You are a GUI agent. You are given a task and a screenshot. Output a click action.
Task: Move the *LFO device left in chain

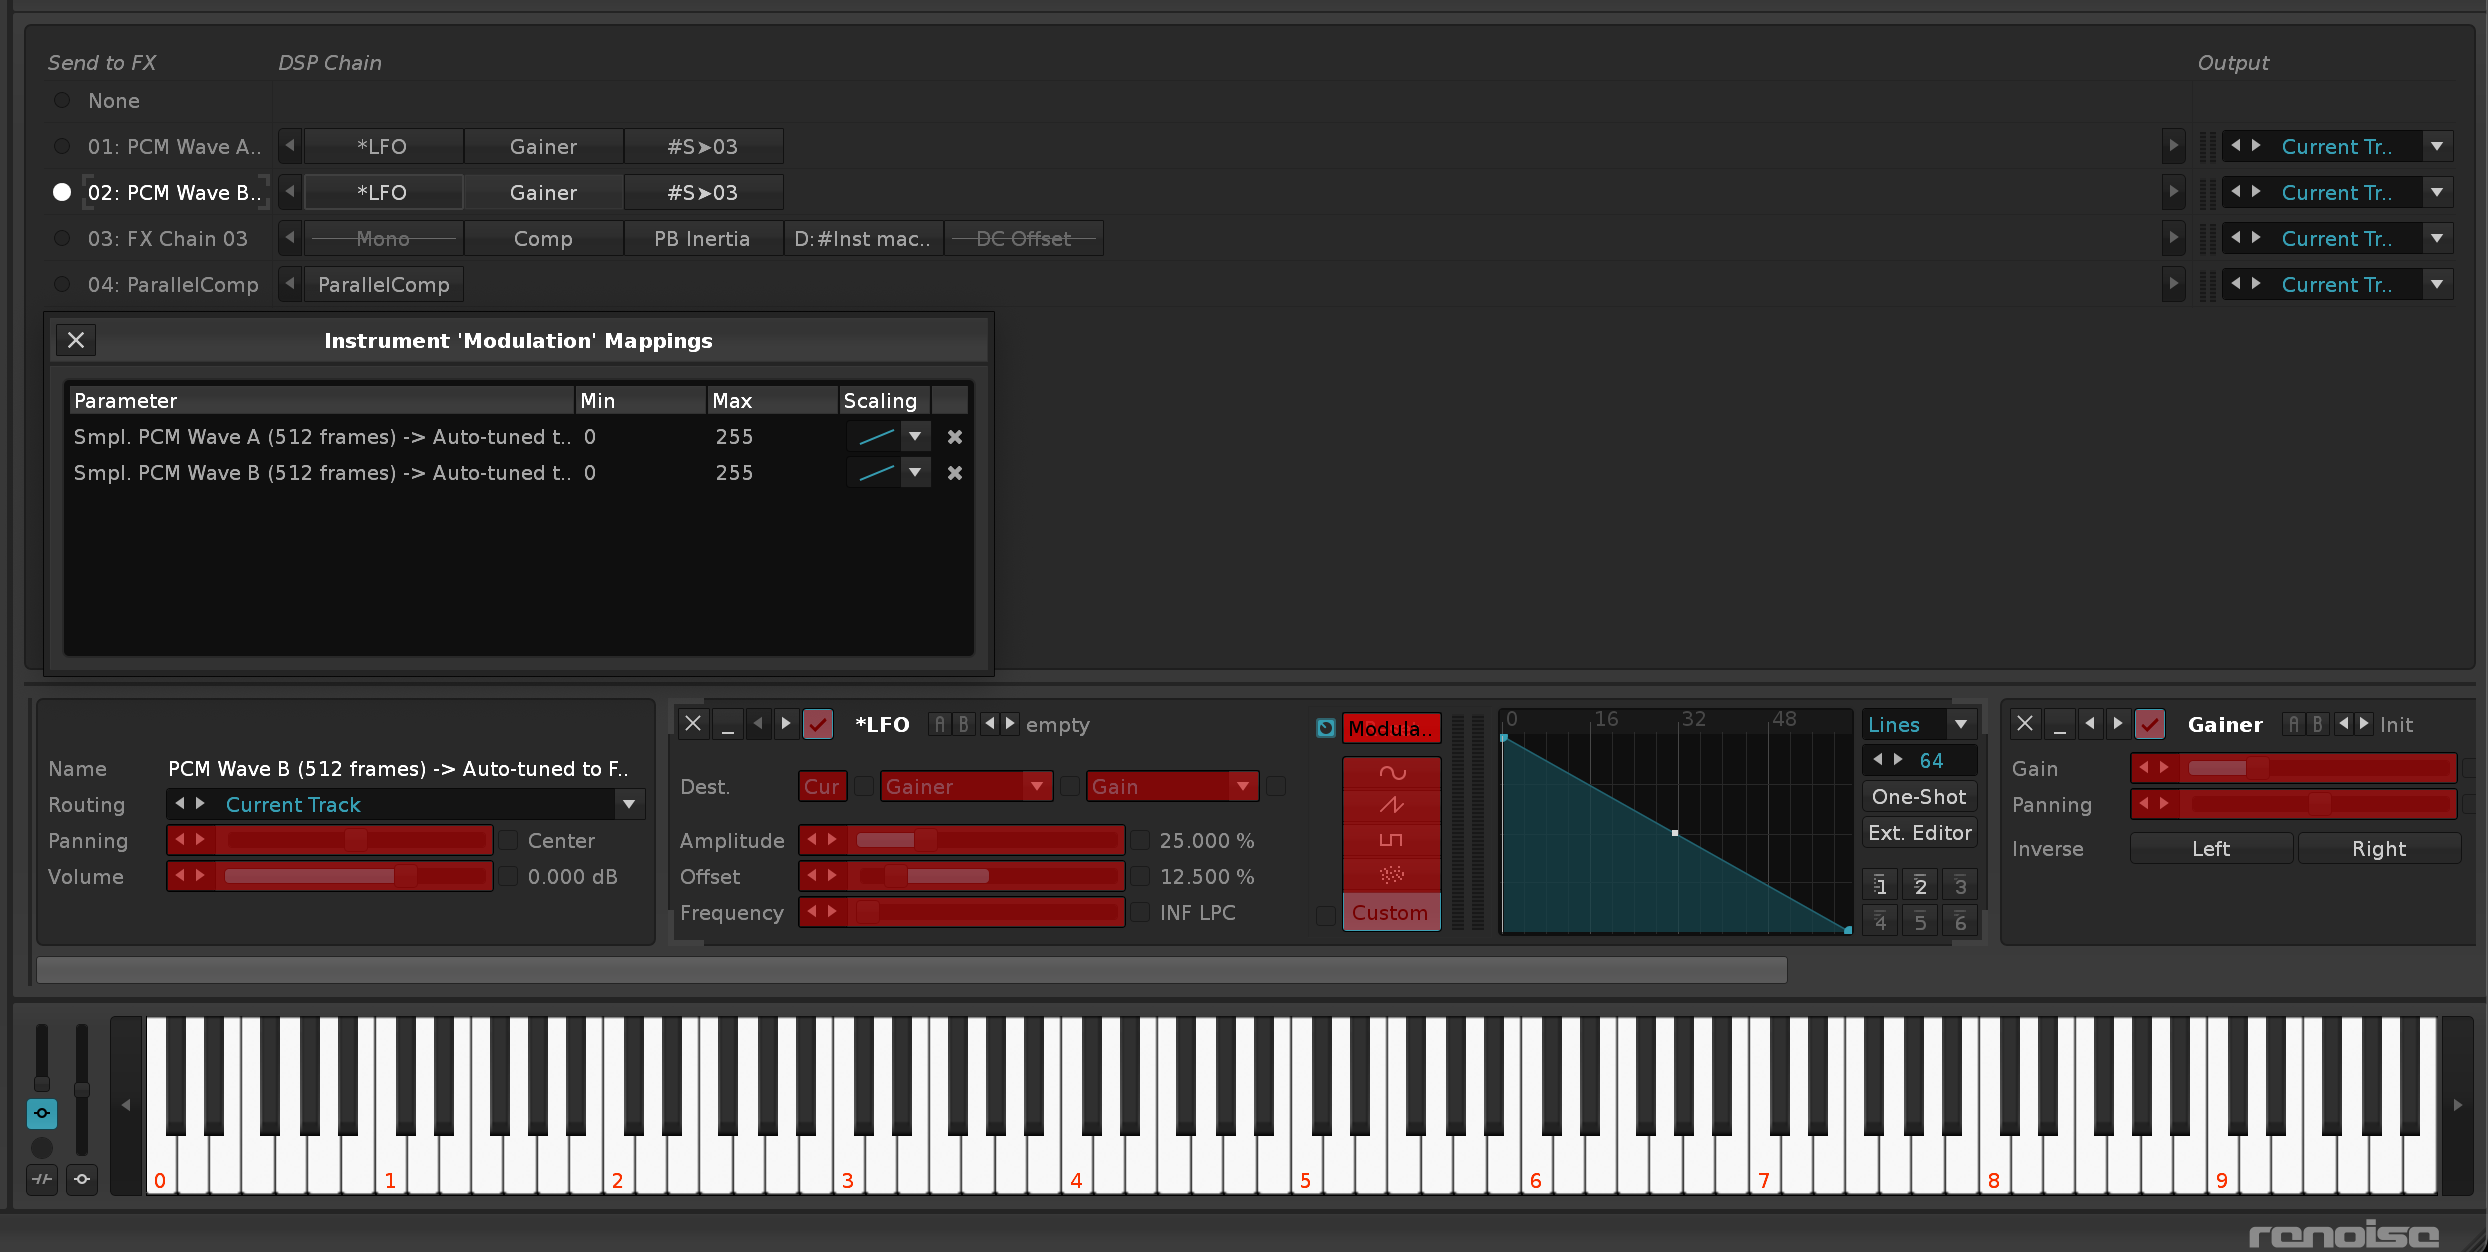coord(758,724)
